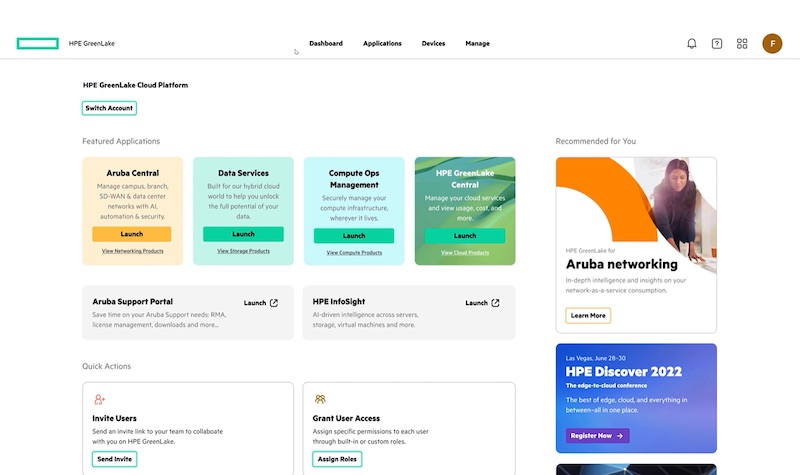Screen dimensions: 800x475
Task: Open View Cloud Products link
Action: point(465,253)
